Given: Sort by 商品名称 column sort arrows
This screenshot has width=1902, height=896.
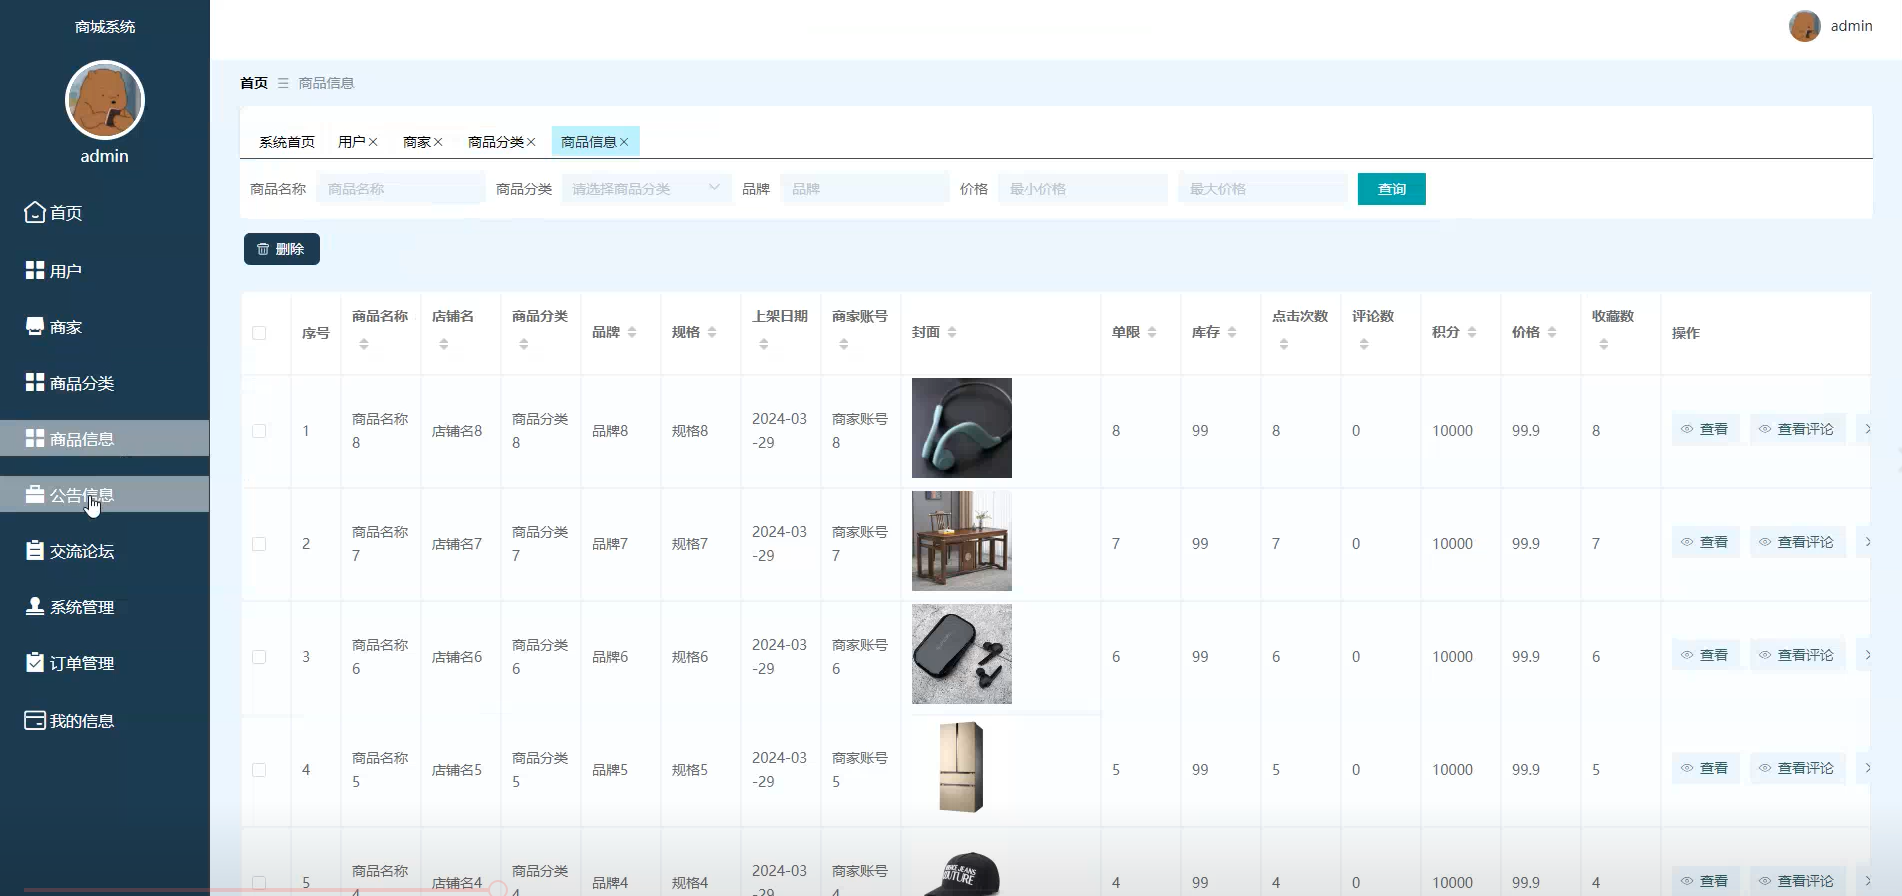Looking at the screenshot, I should coord(364,344).
